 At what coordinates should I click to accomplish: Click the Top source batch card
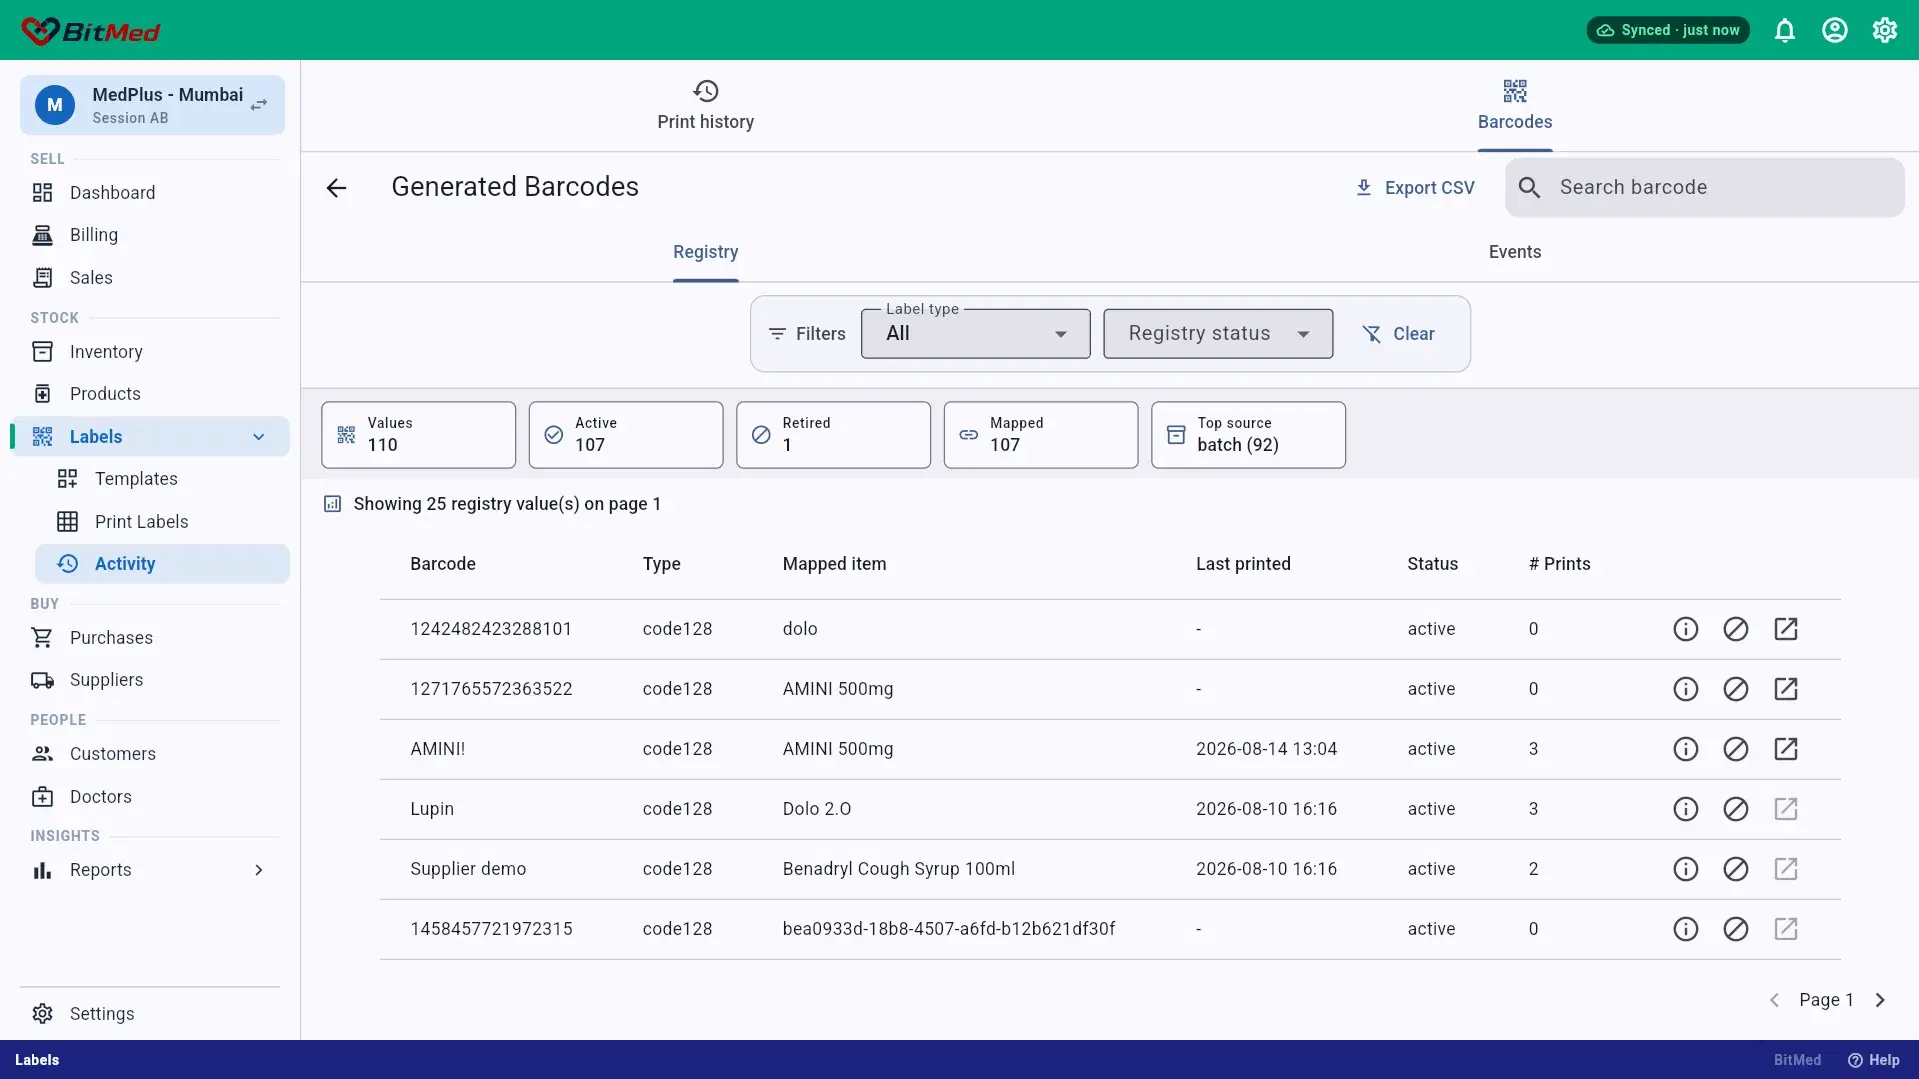point(1248,435)
